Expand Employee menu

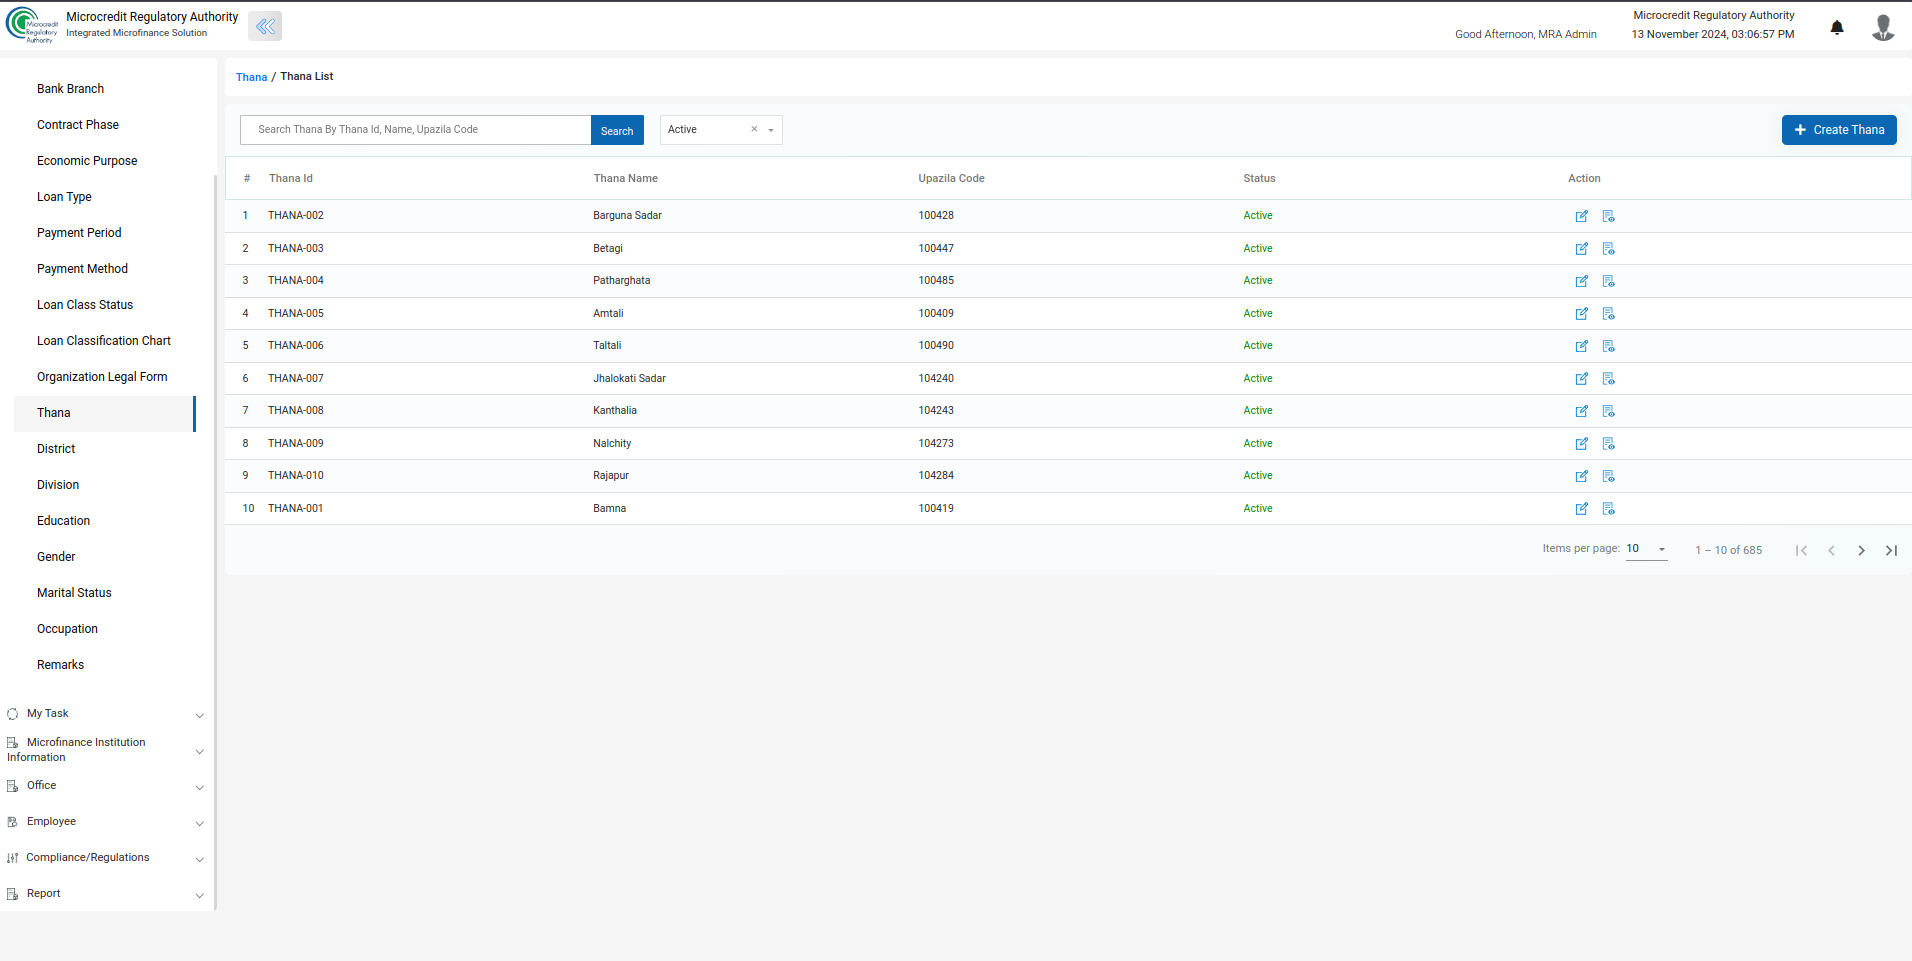[104, 822]
